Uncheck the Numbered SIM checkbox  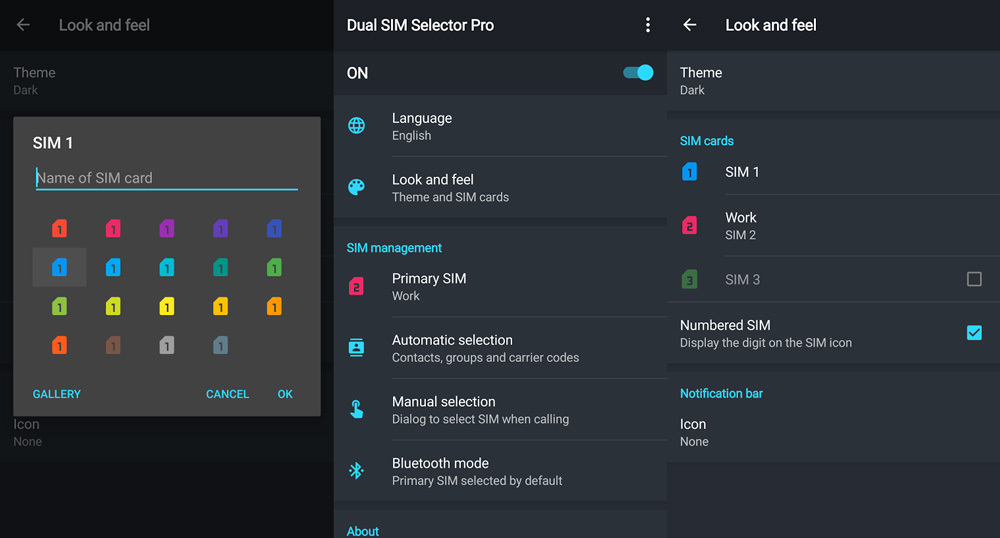tap(974, 333)
